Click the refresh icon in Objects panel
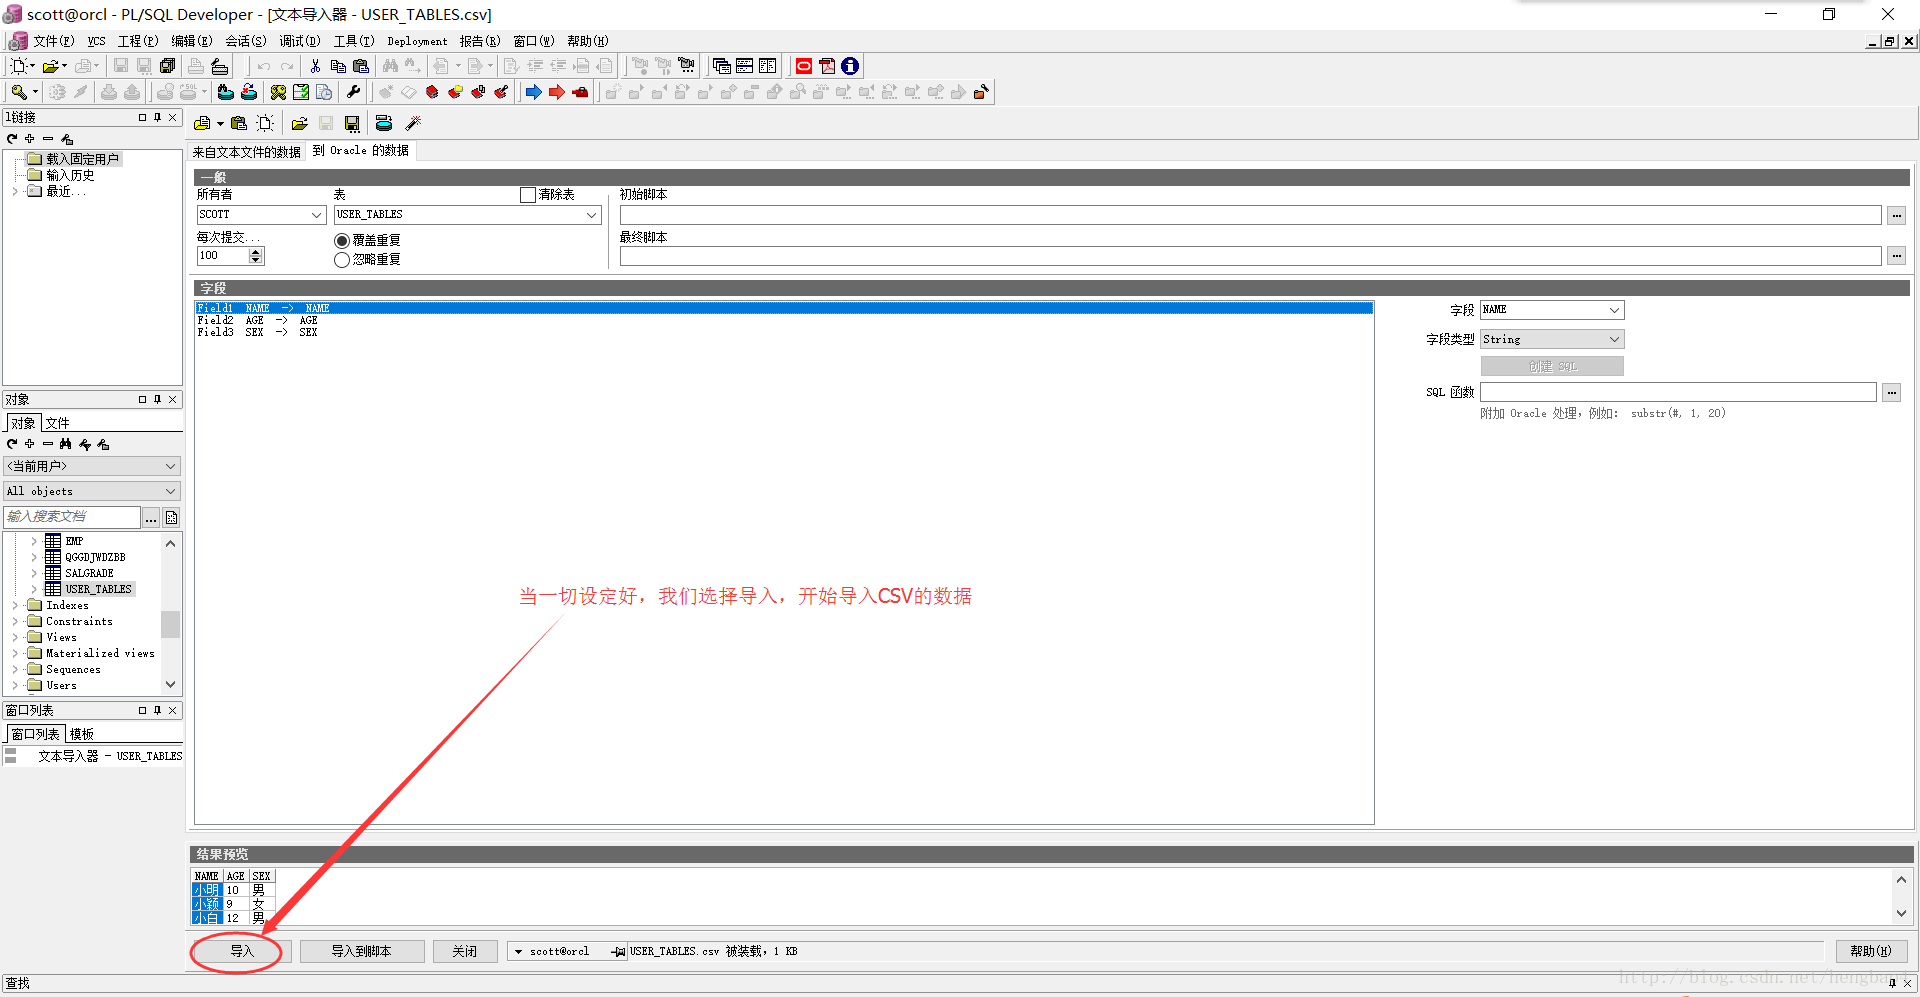1920x997 pixels. click(x=12, y=444)
